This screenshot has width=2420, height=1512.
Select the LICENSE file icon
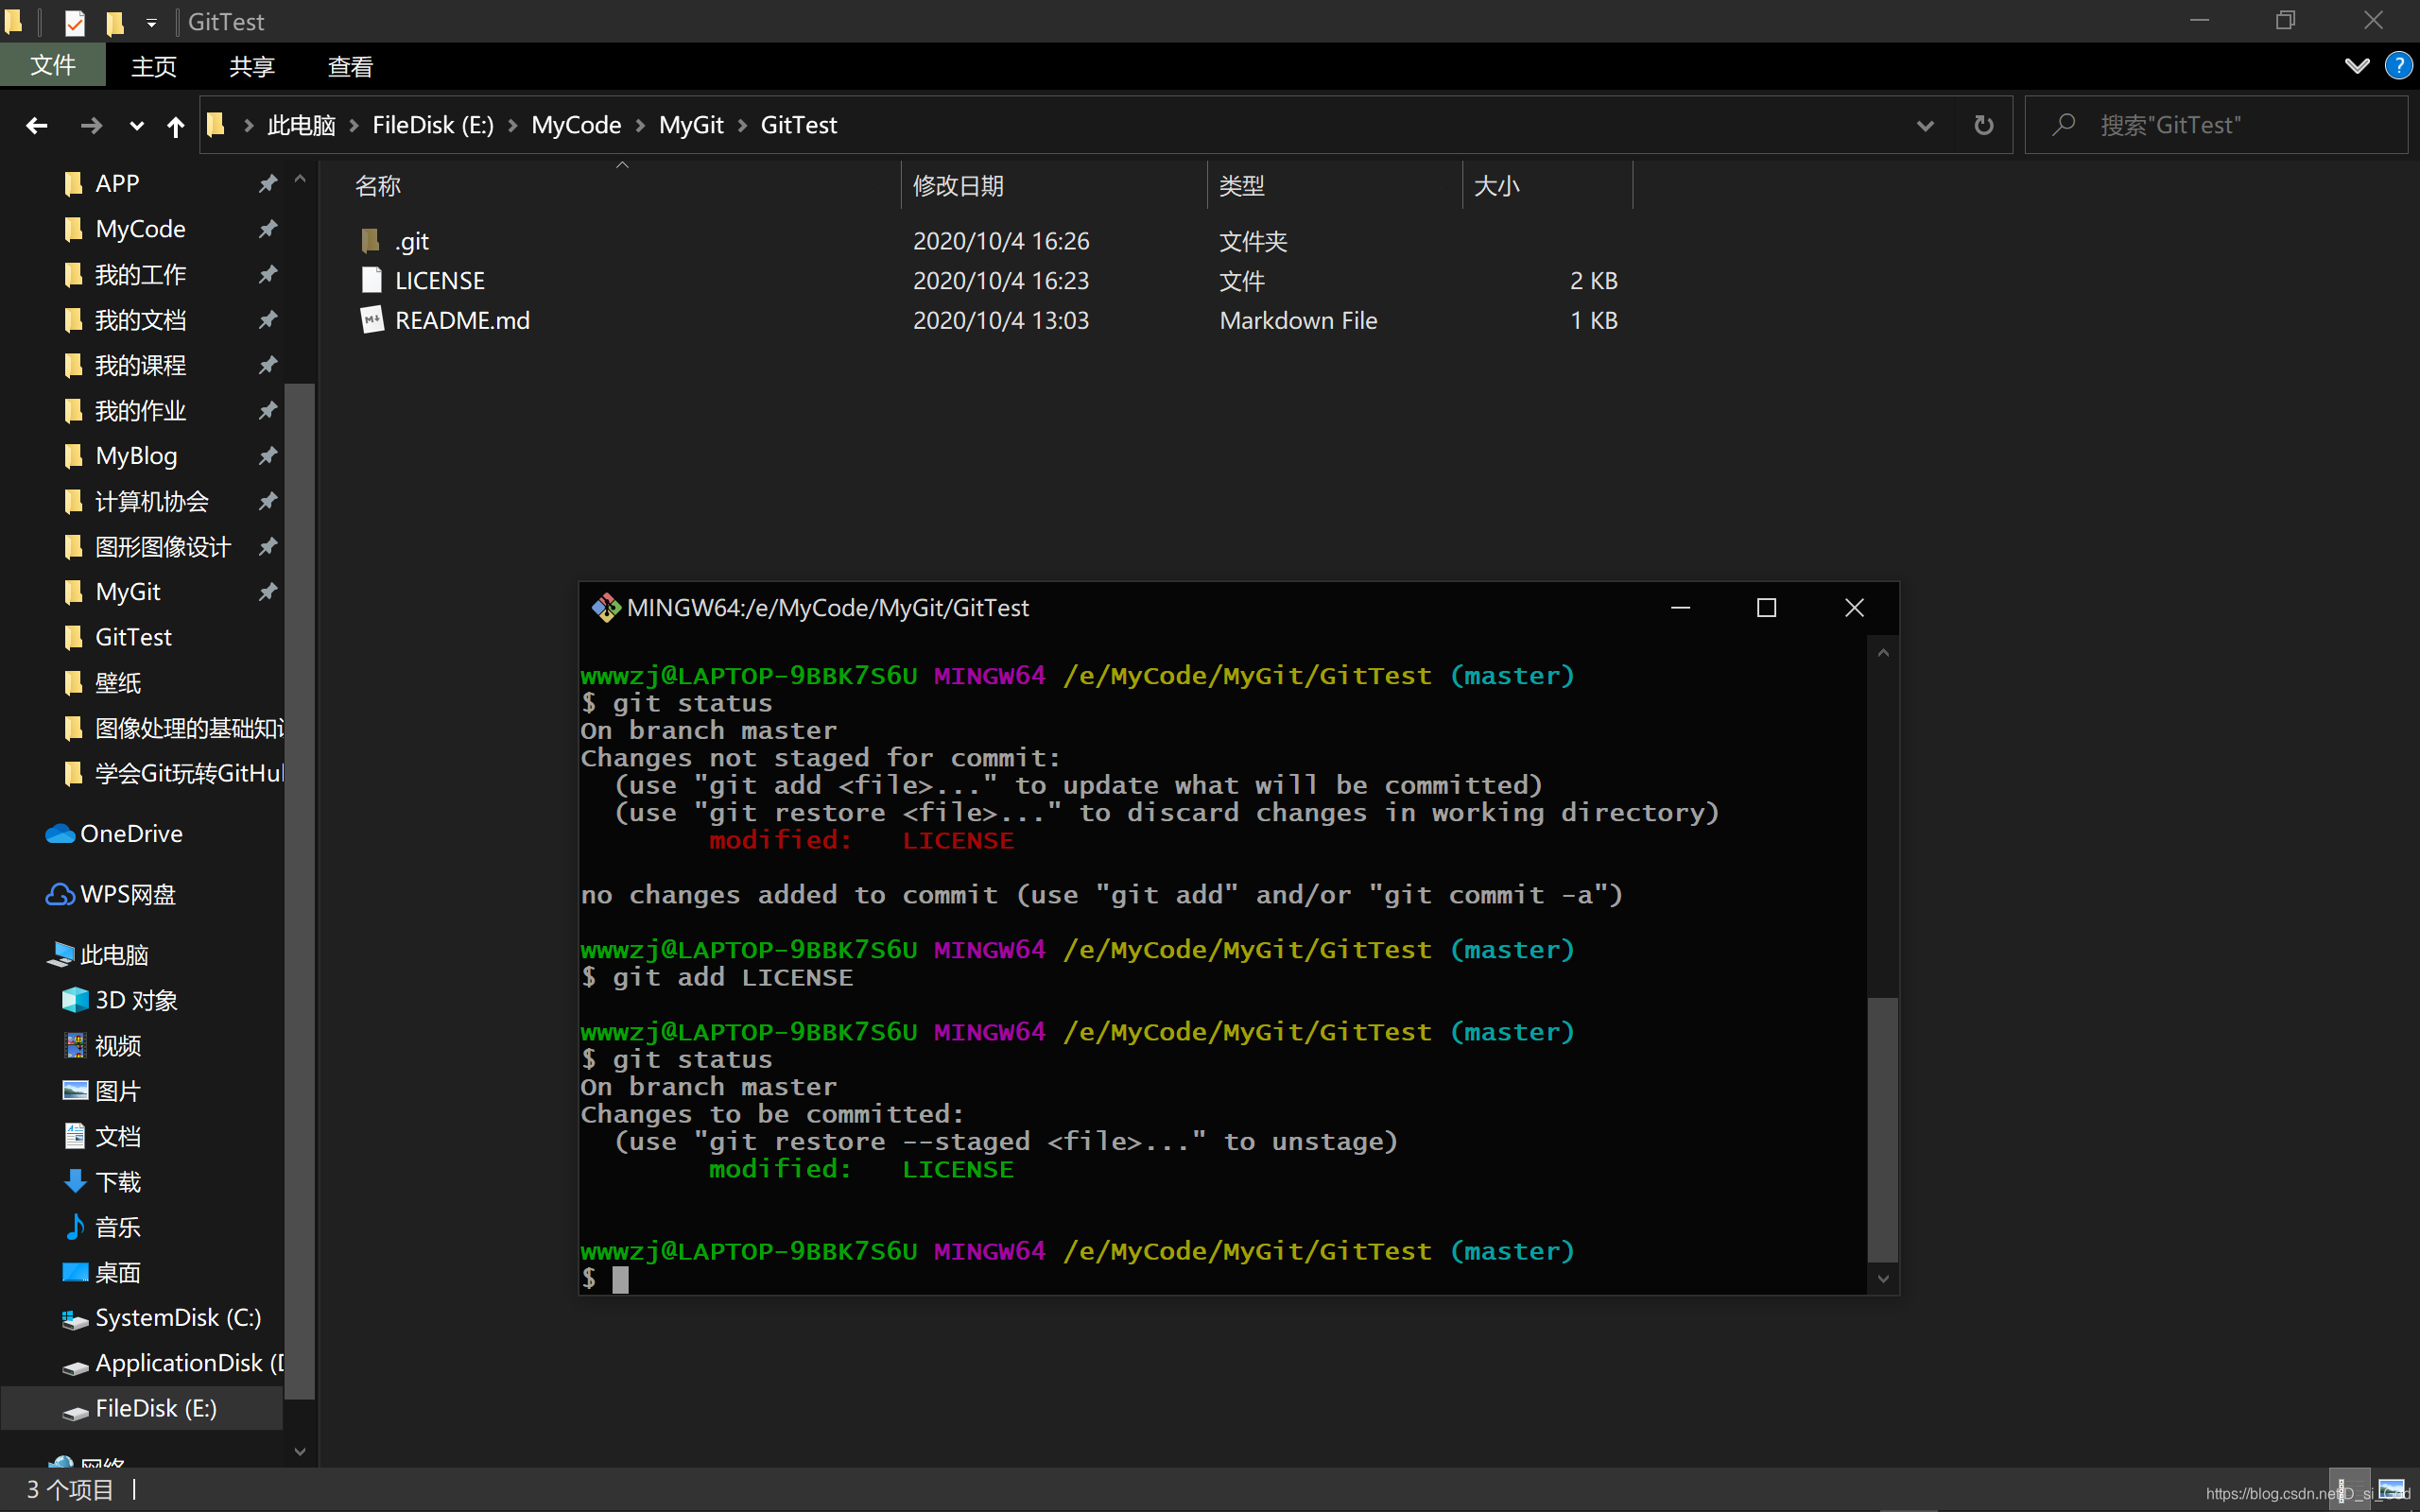pyautogui.click(x=371, y=280)
